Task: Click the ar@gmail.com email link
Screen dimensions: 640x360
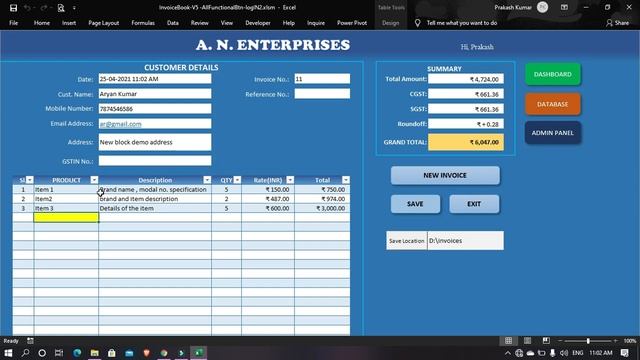Action: tap(120, 124)
